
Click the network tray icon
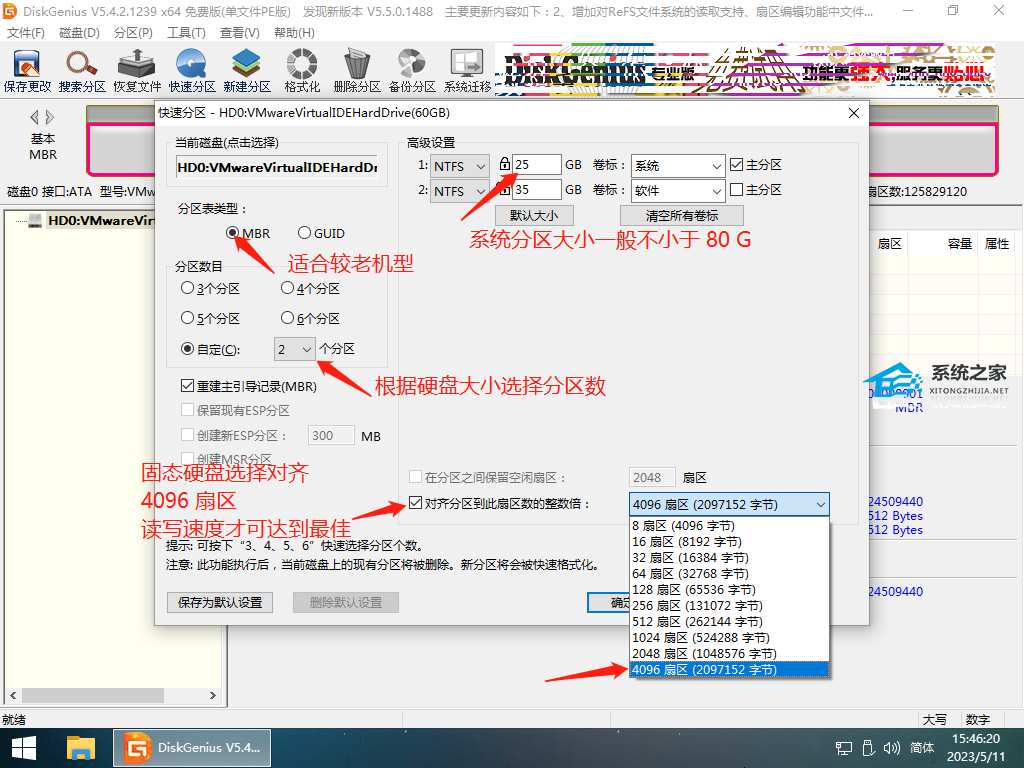pyautogui.click(x=844, y=748)
